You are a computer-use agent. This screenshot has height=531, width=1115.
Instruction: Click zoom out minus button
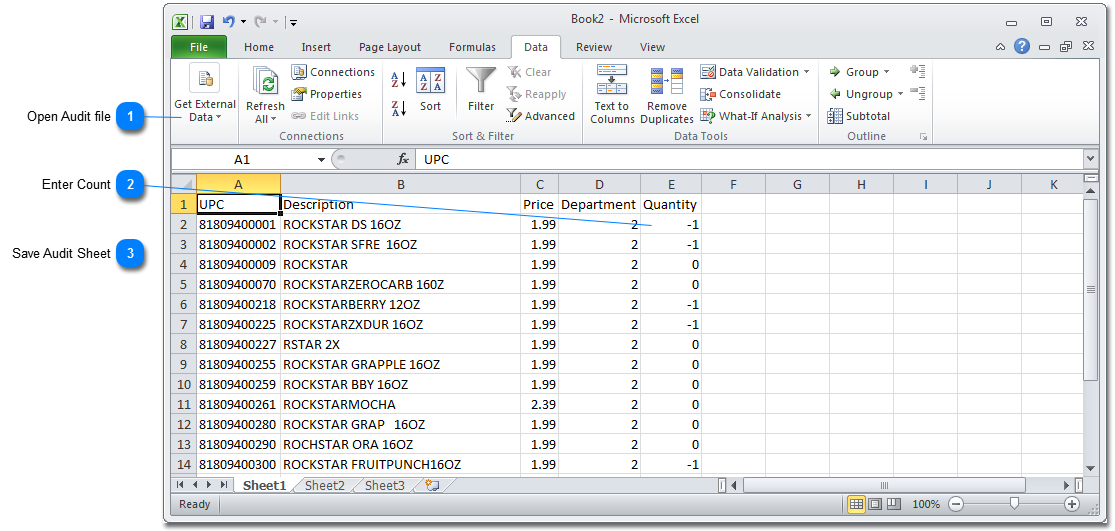click(x=956, y=504)
